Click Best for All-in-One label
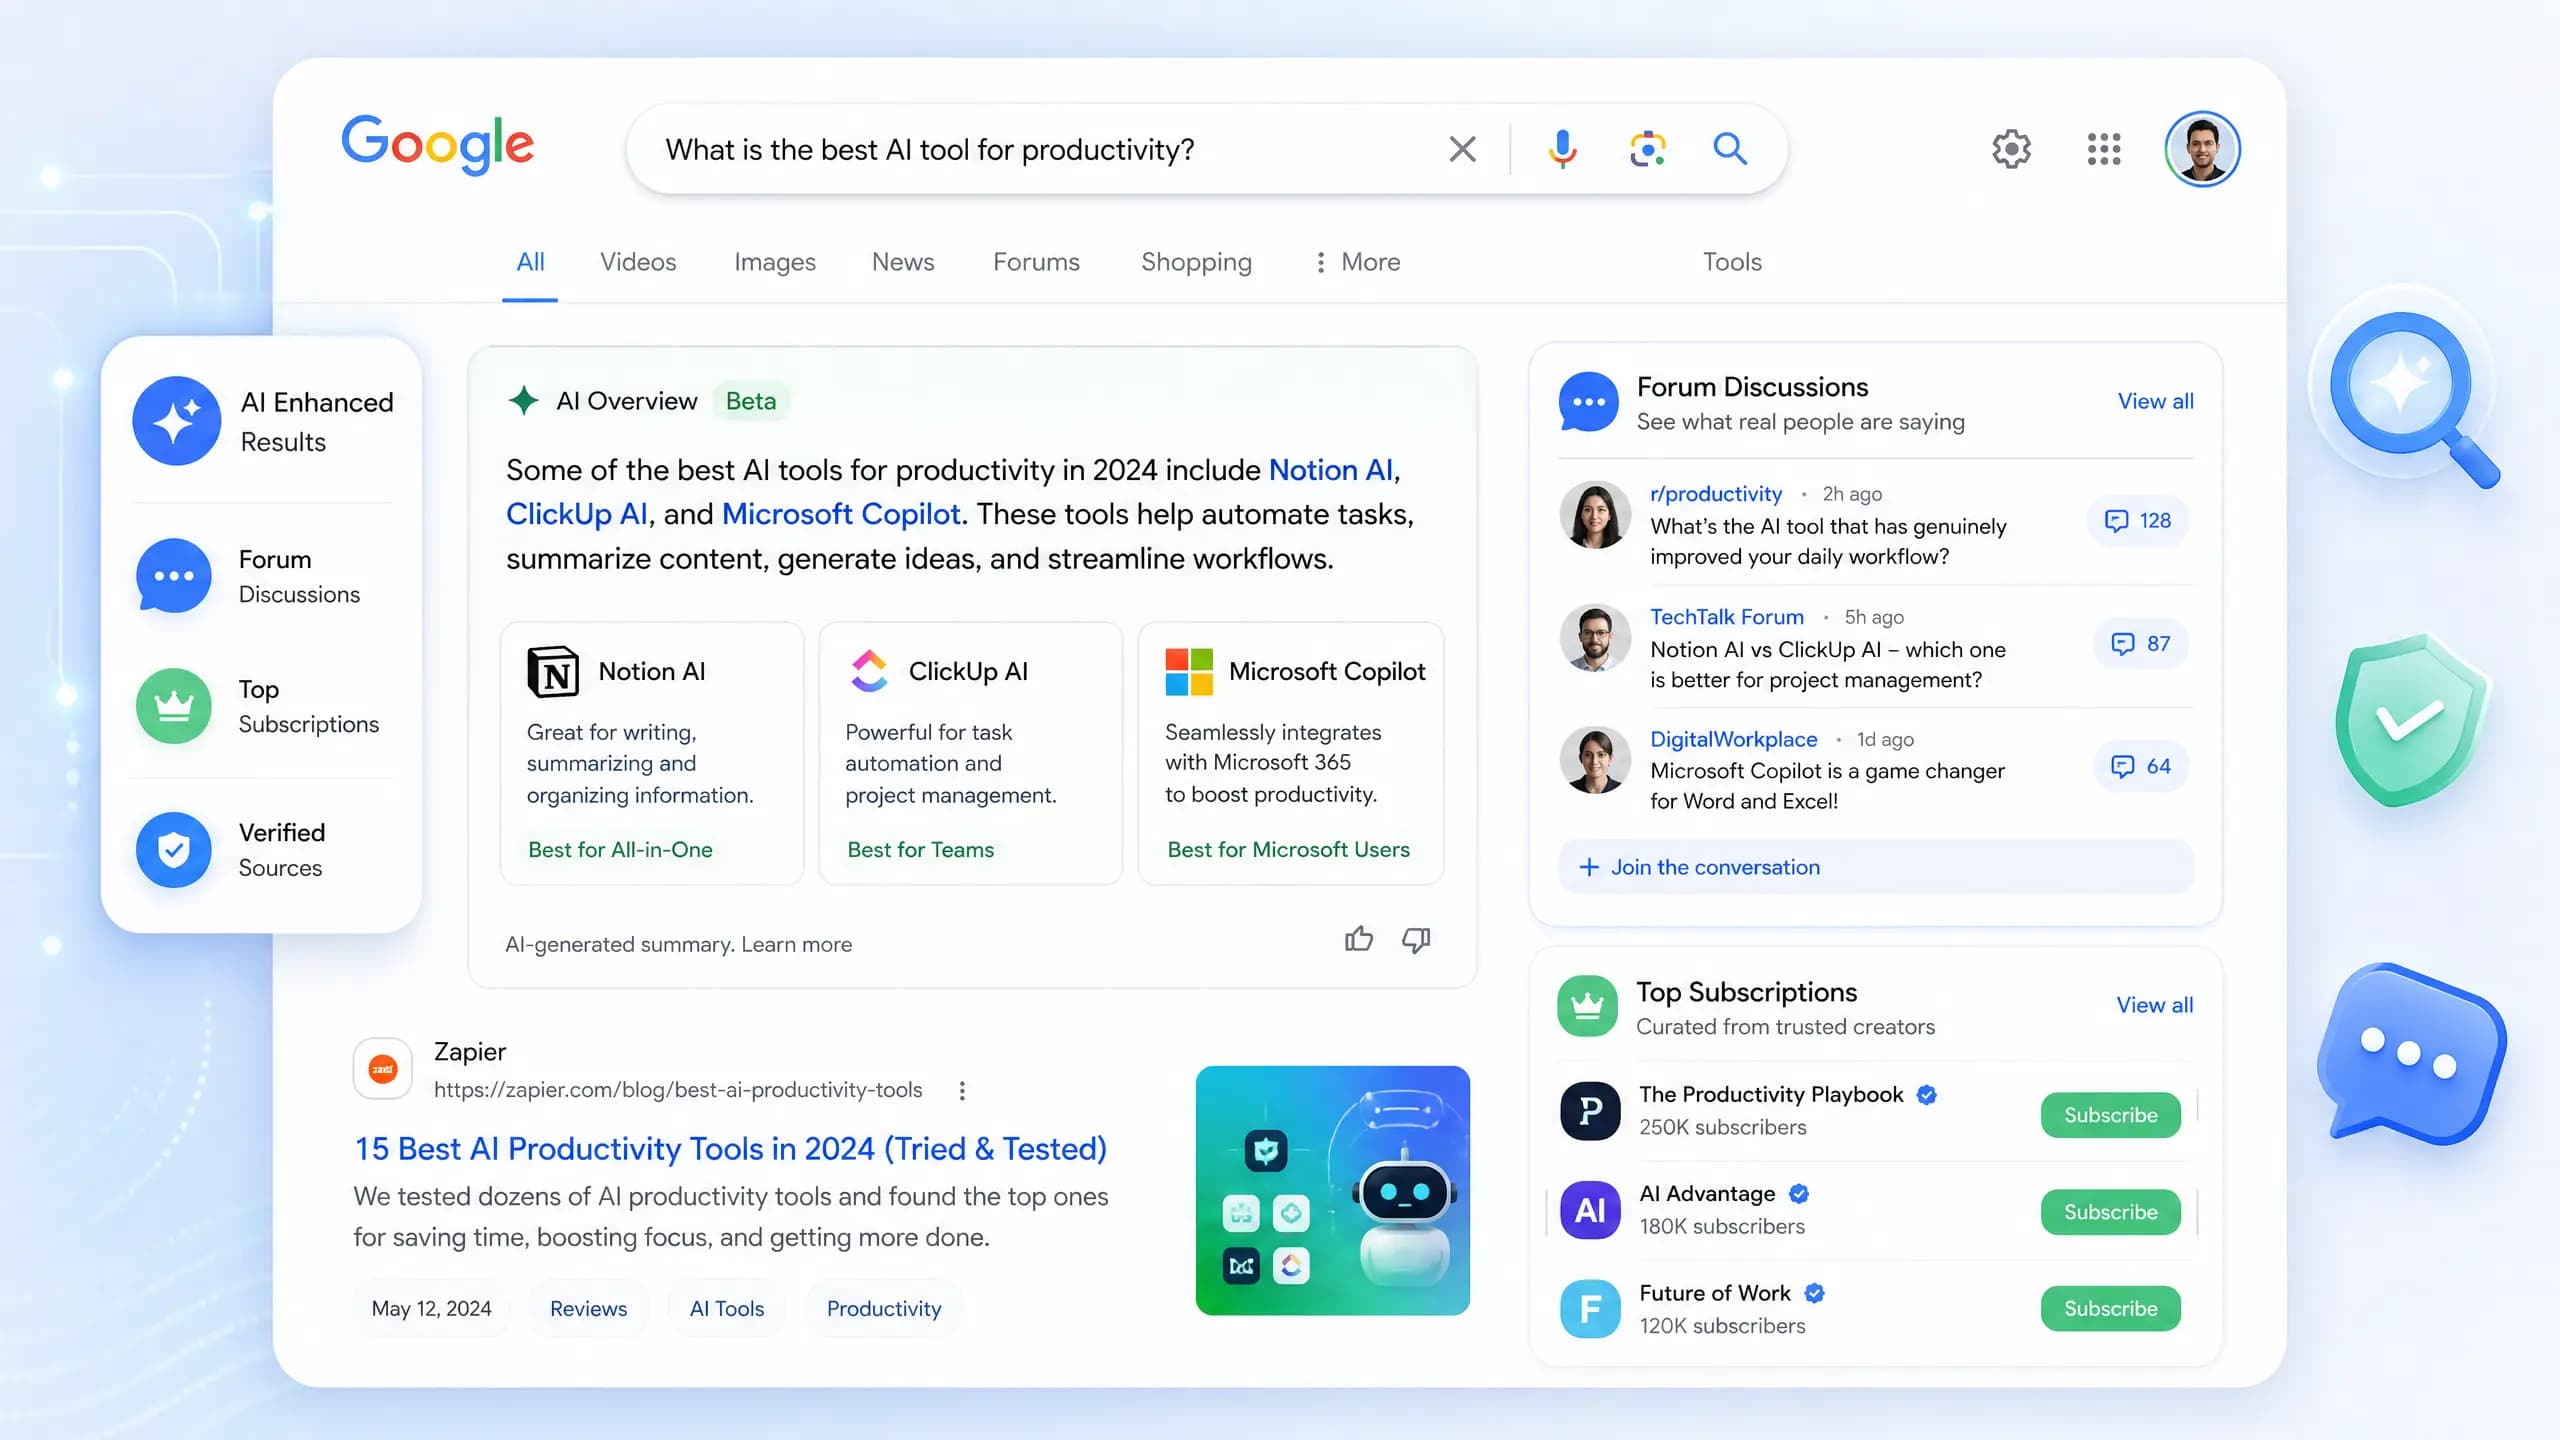This screenshot has width=2560, height=1440. click(x=620, y=849)
